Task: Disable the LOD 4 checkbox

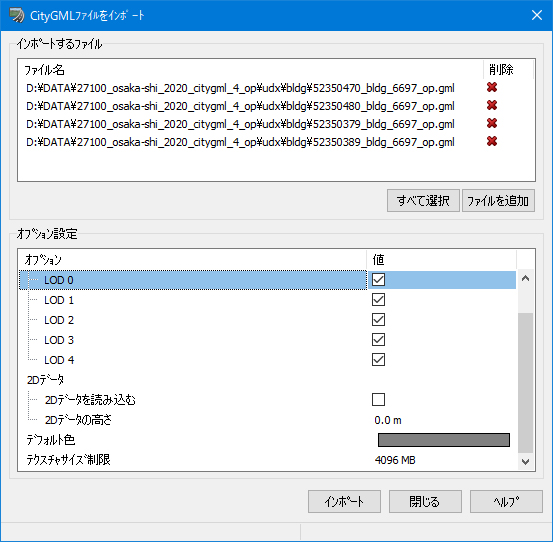Action: pyautogui.click(x=378, y=360)
